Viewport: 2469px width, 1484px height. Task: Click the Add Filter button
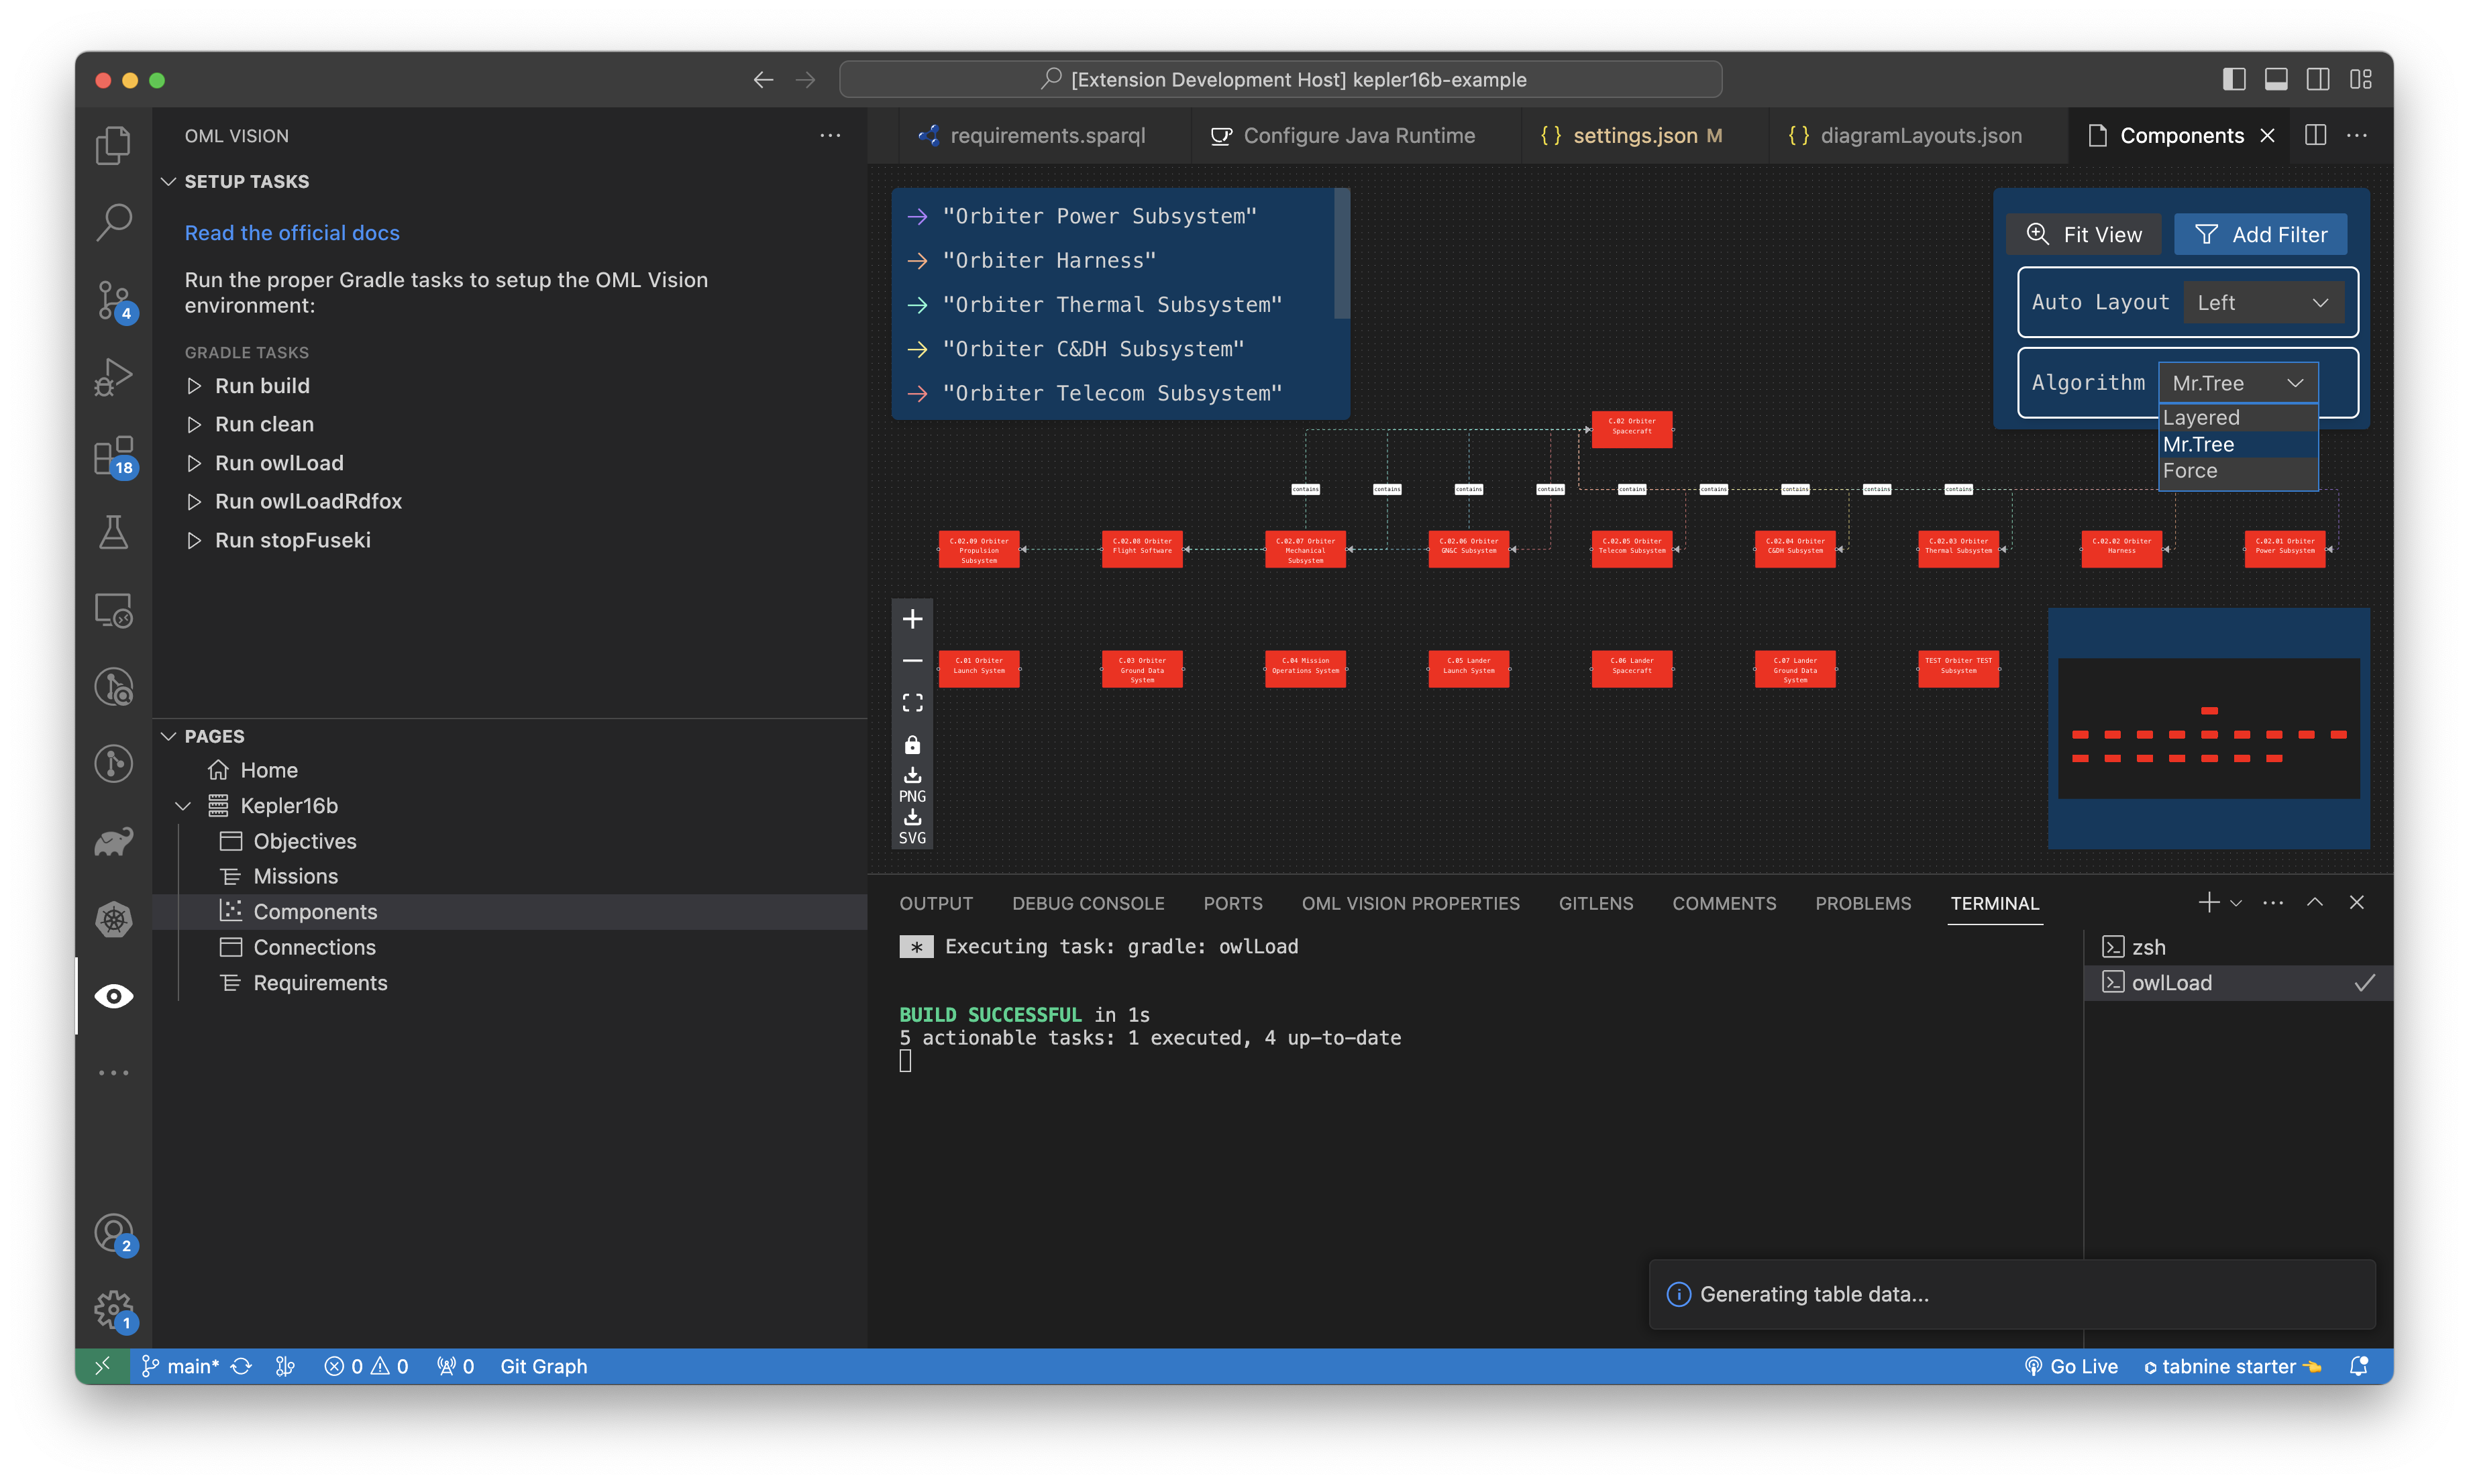(2260, 234)
